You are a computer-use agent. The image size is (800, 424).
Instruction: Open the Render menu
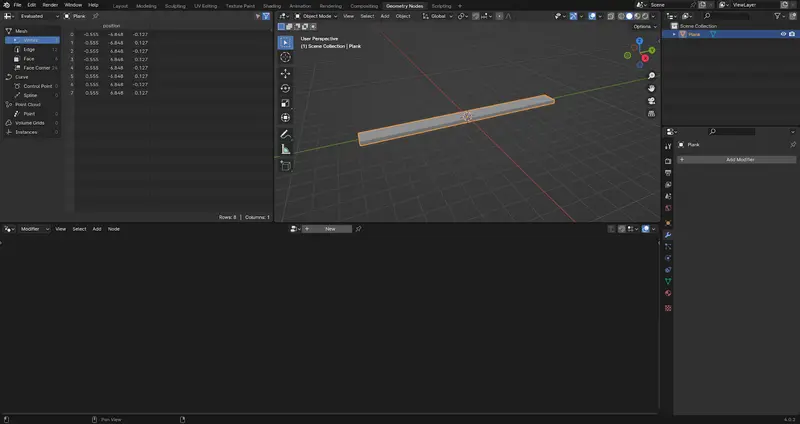pos(50,5)
